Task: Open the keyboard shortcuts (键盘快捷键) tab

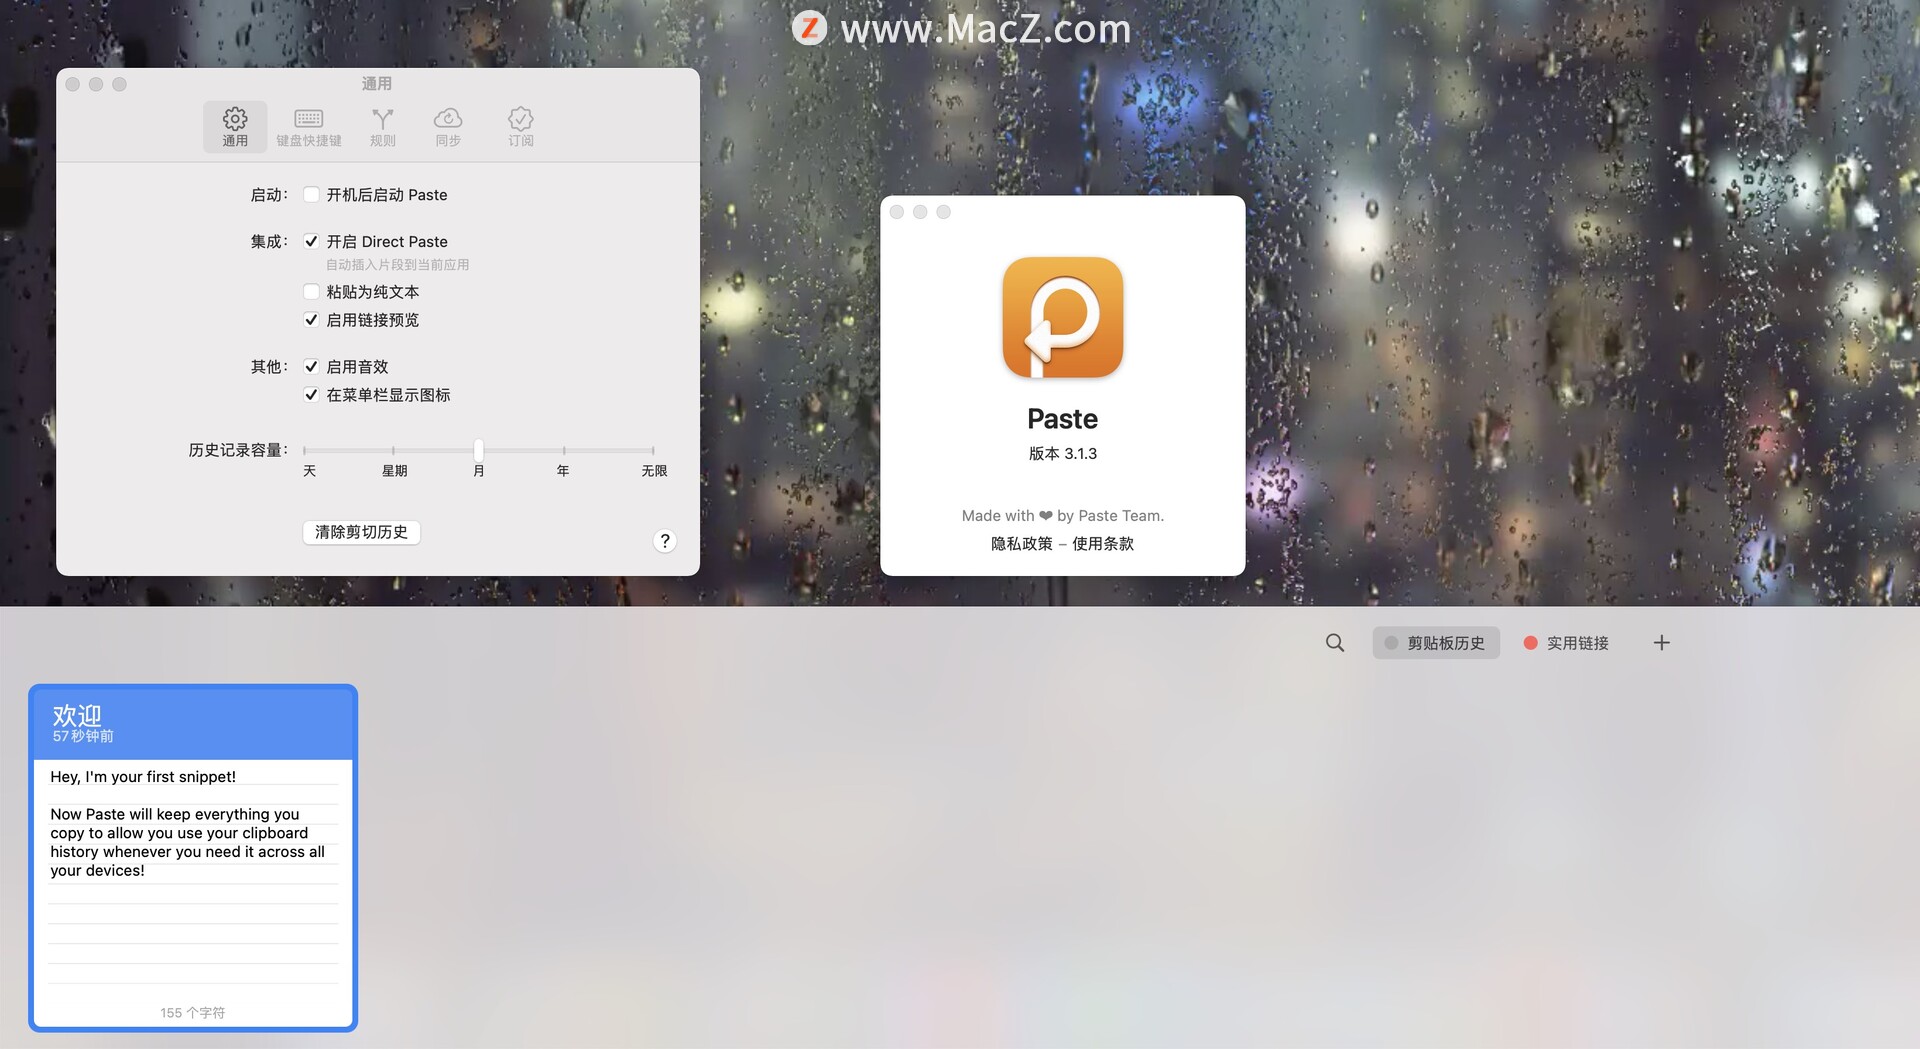Action: coord(309,127)
